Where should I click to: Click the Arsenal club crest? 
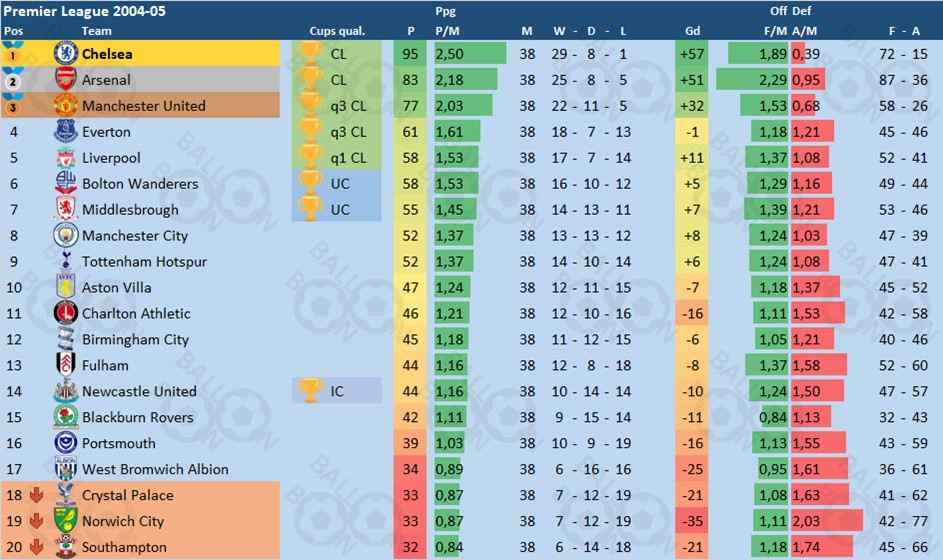[x=65, y=79]
